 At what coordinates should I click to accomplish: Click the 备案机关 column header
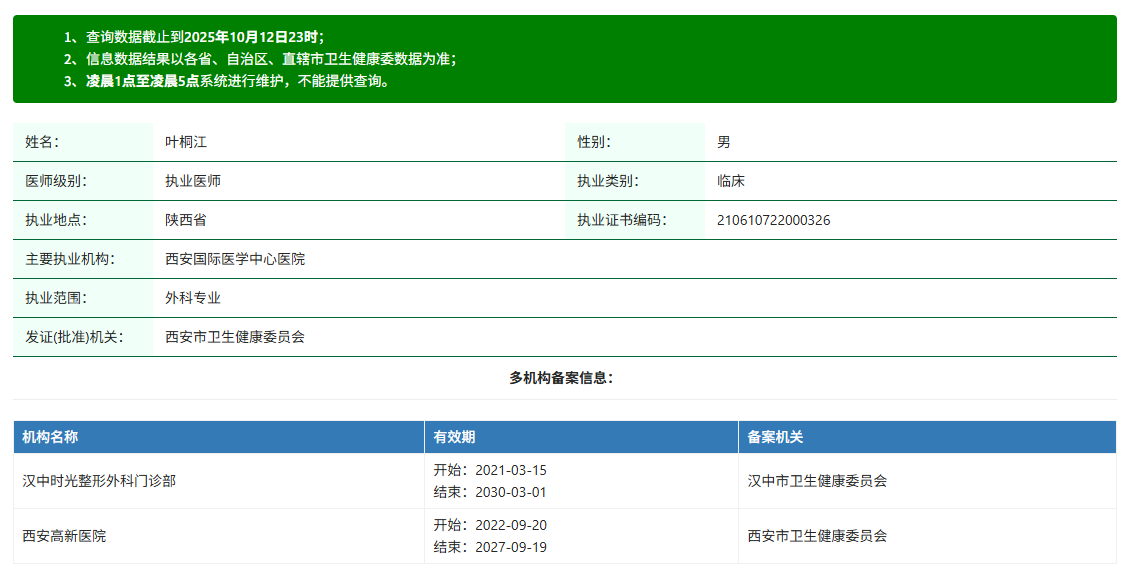click(x=776, y=437)
